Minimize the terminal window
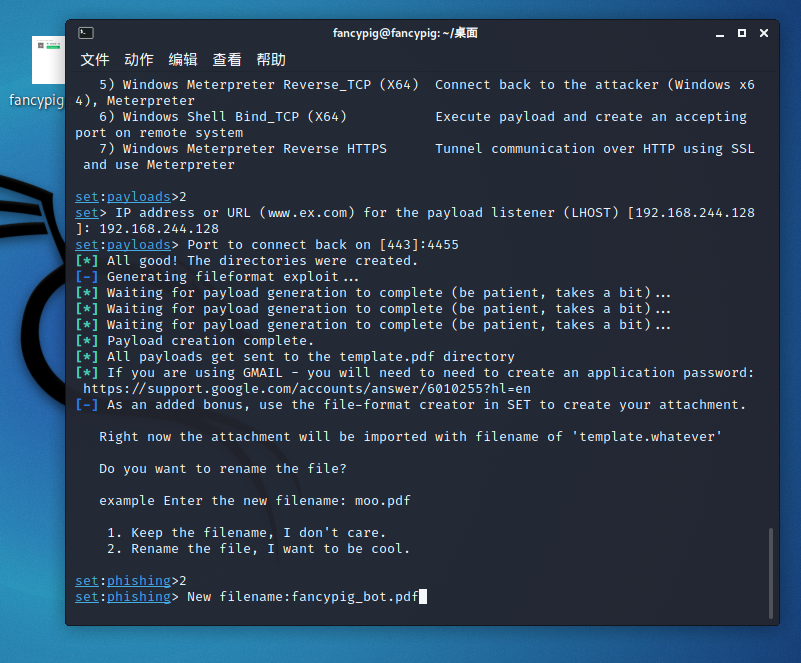The width and height of the screenshot is (801, 663). coord(720,34)
